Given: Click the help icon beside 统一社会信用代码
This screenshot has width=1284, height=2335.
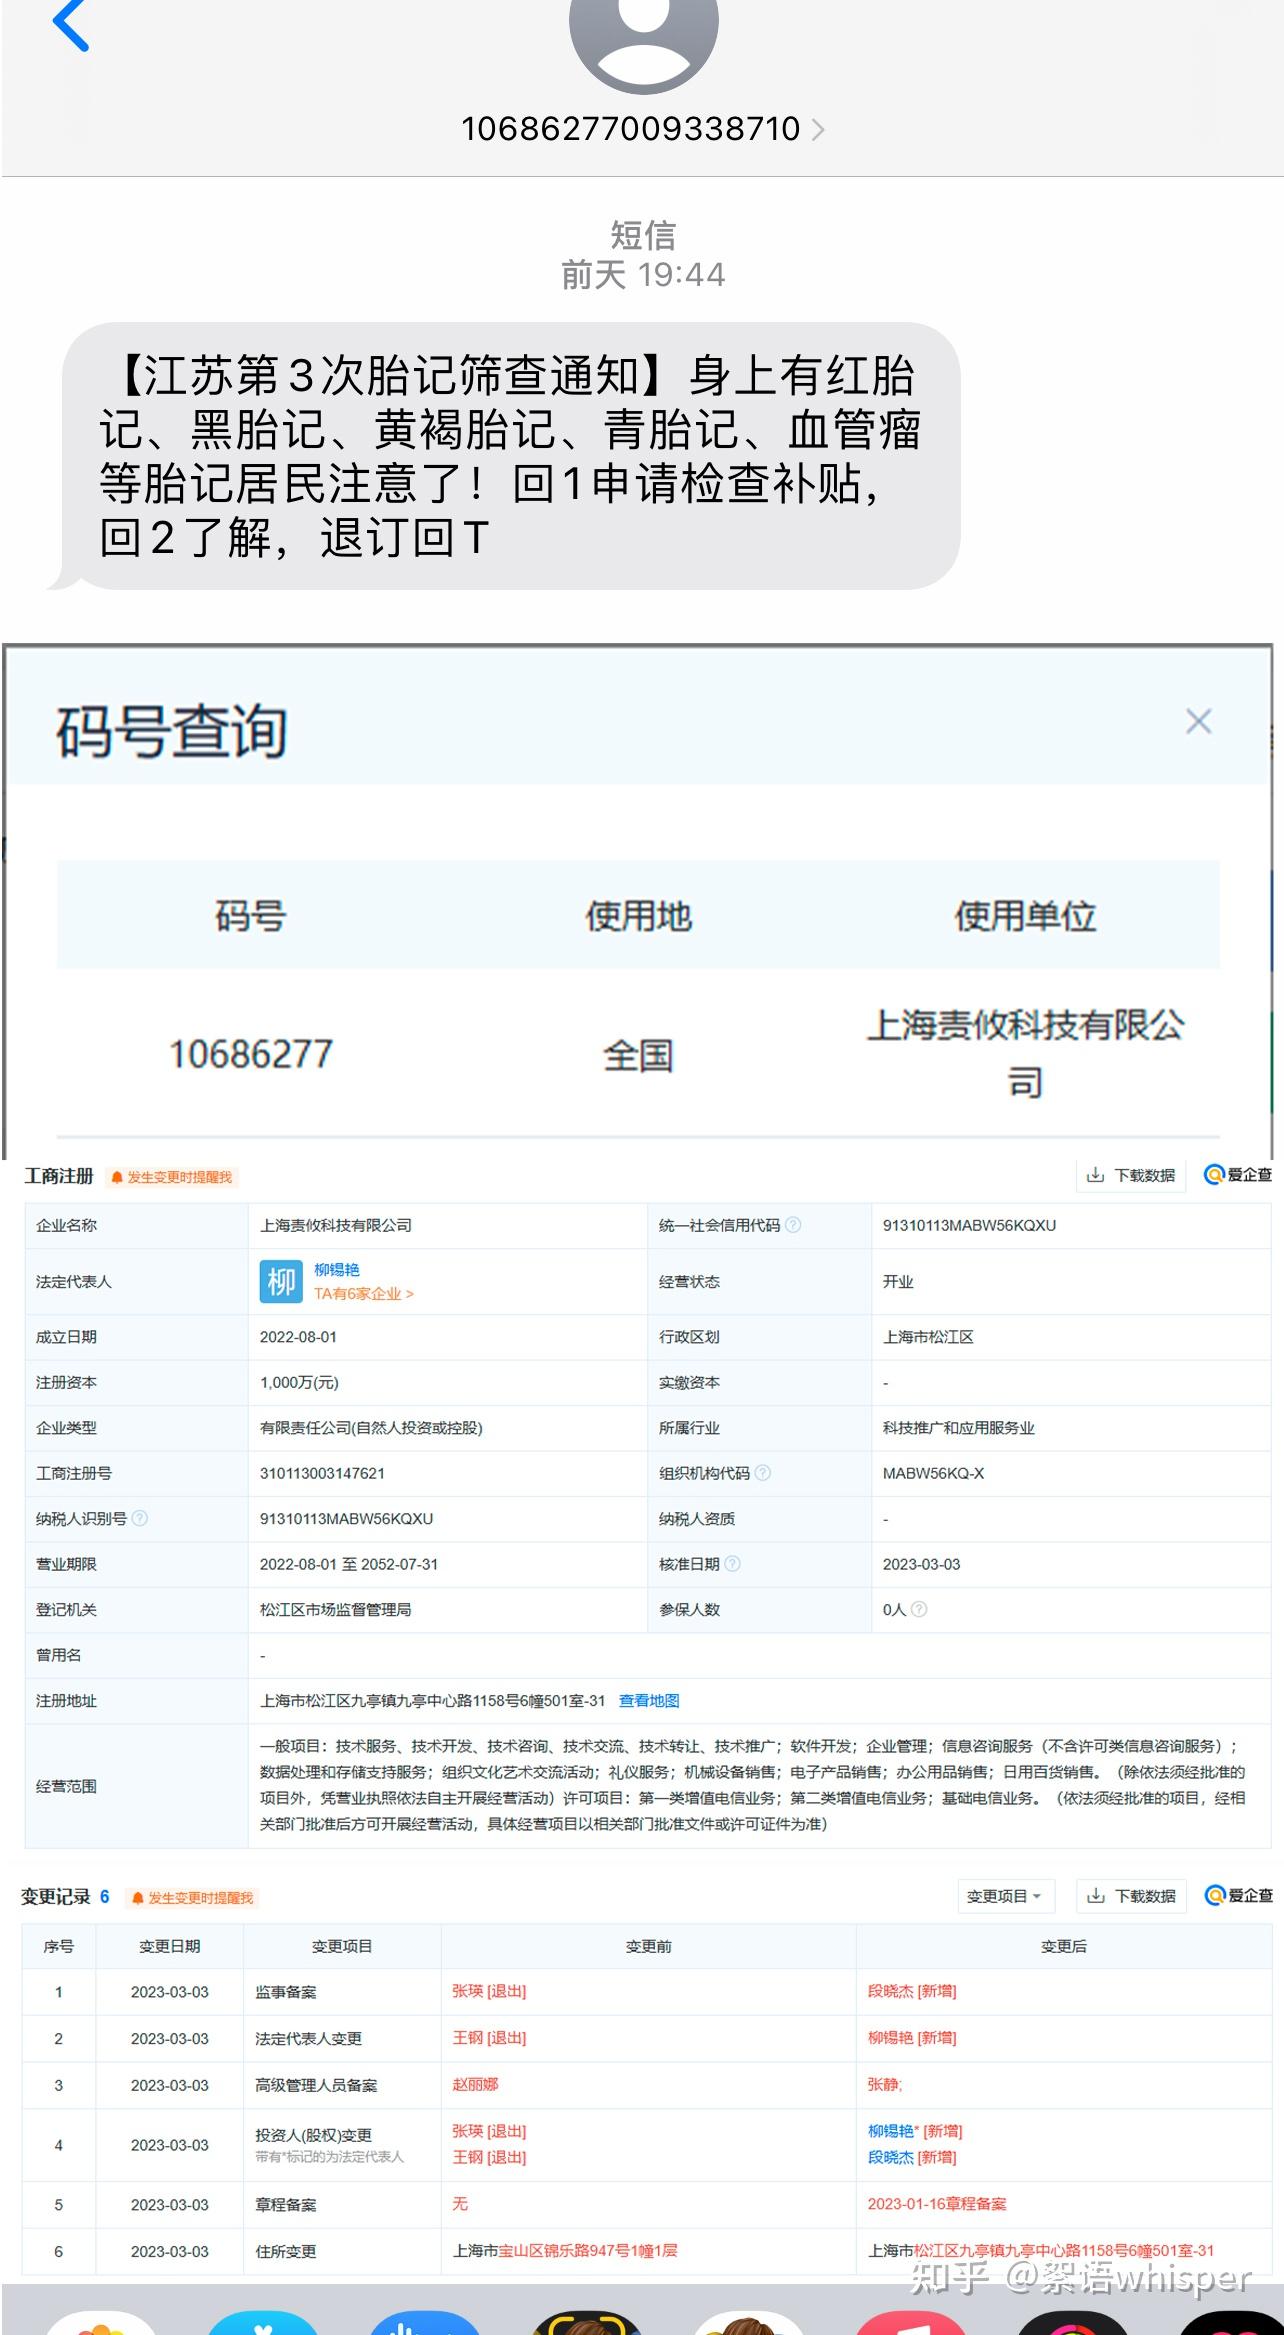Looking at the screenshot, I should point(793,1225).
